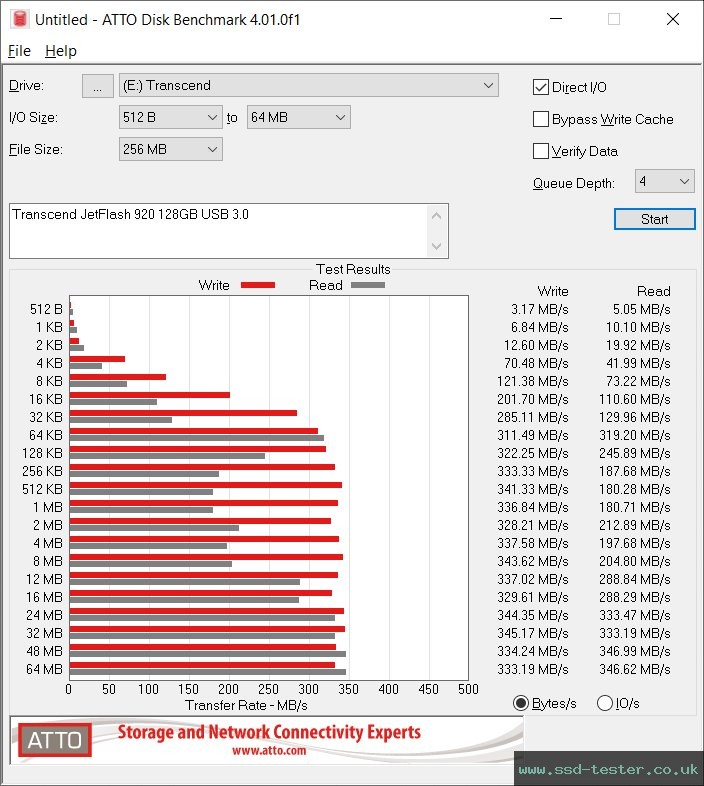Click the 5.05 MB/s read result

click(641, 309)
